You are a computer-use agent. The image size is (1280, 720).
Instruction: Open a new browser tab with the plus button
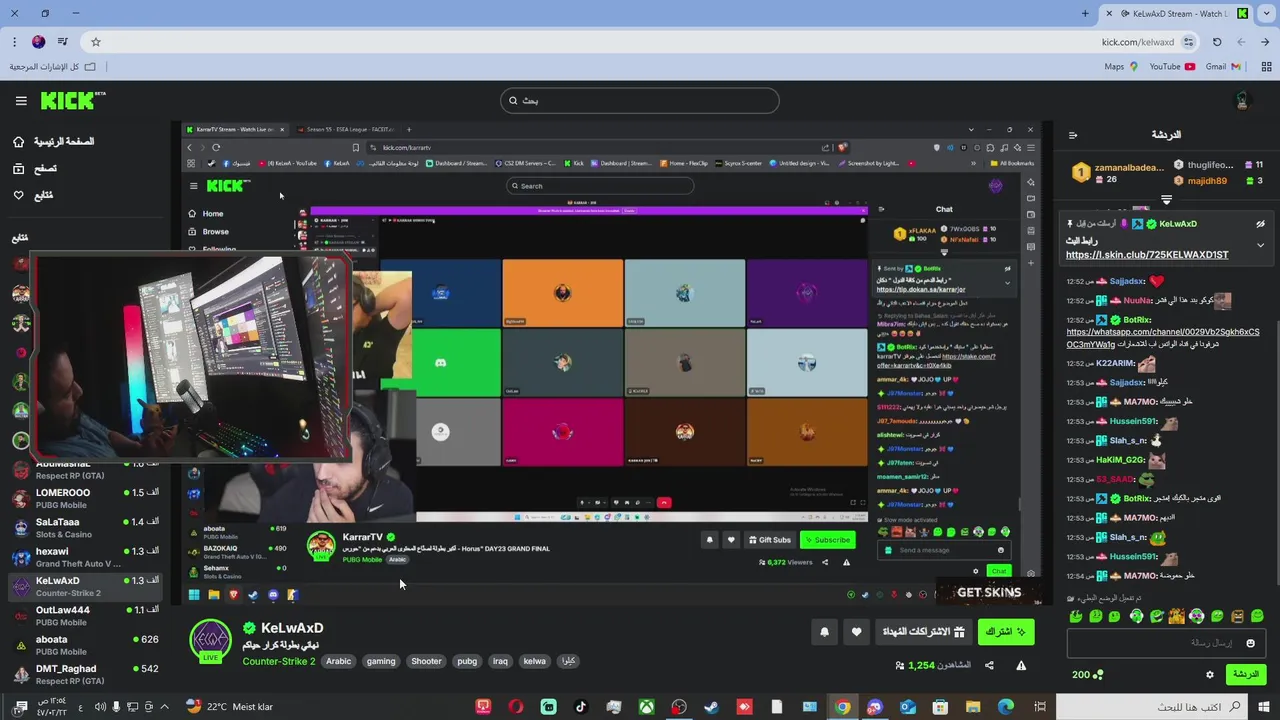pos(1085,14)
